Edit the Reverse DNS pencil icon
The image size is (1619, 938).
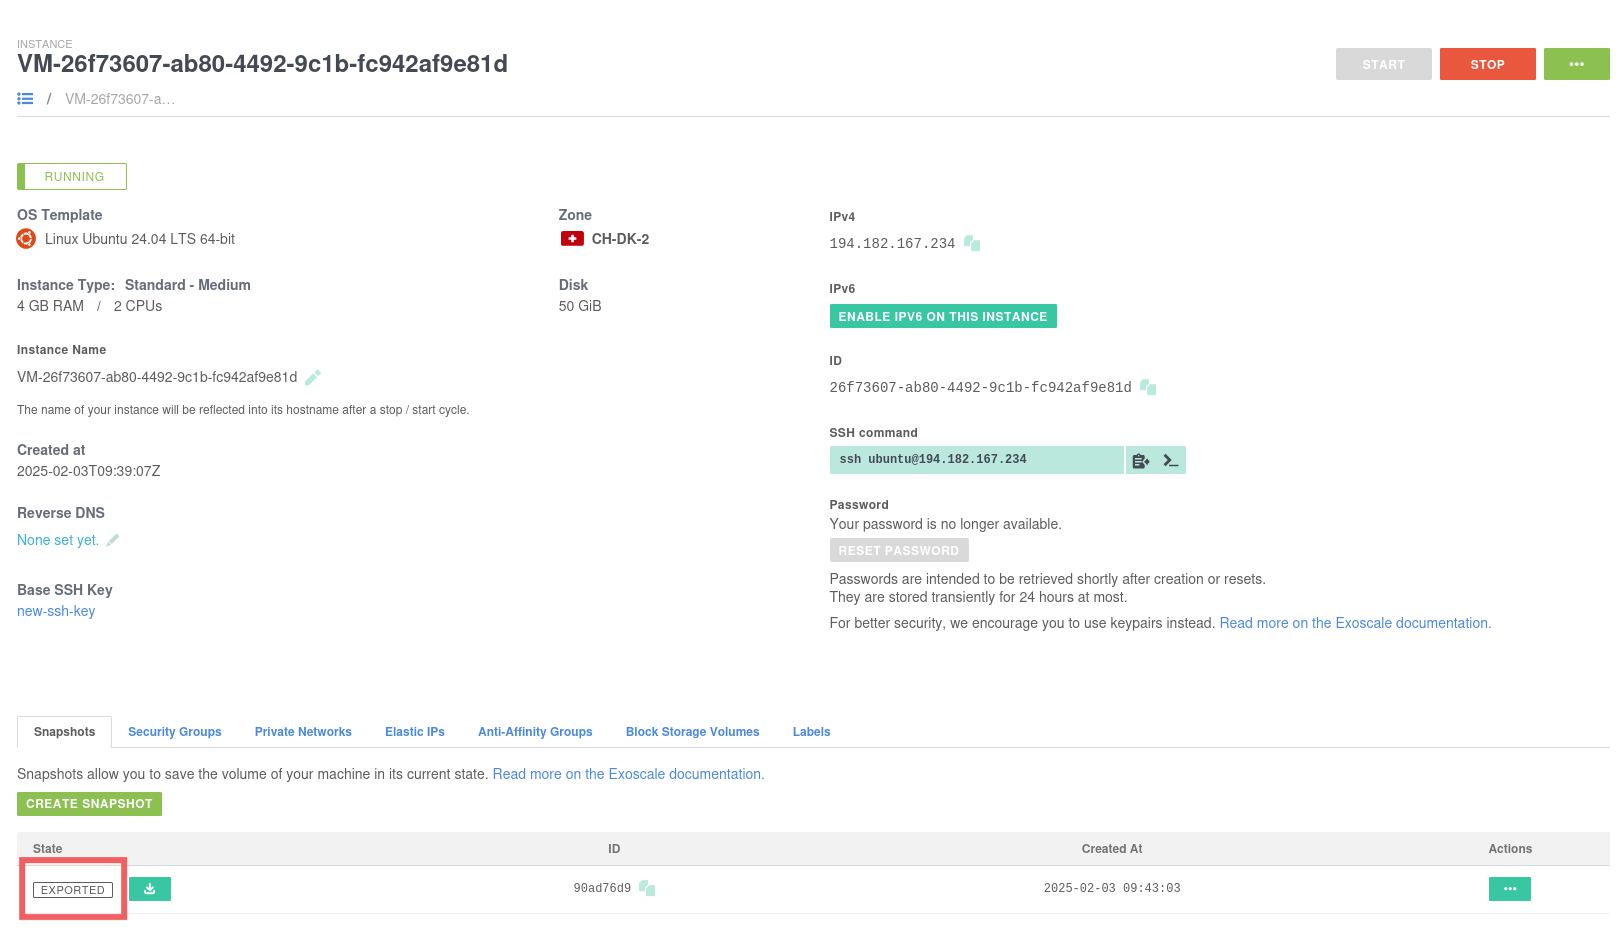point(113,540)
